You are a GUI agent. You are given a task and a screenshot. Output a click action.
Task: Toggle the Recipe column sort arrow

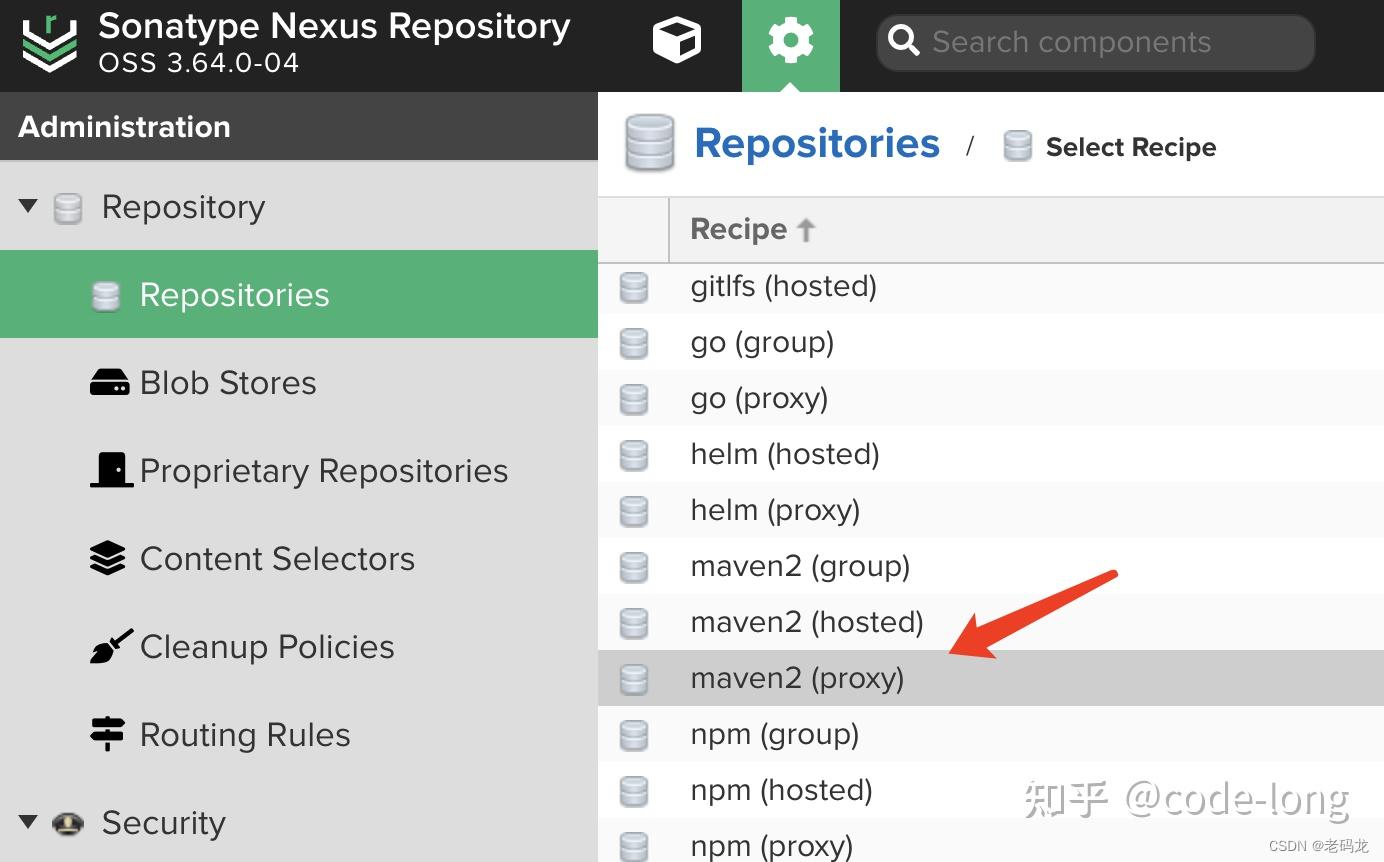(x=806, y=228)
